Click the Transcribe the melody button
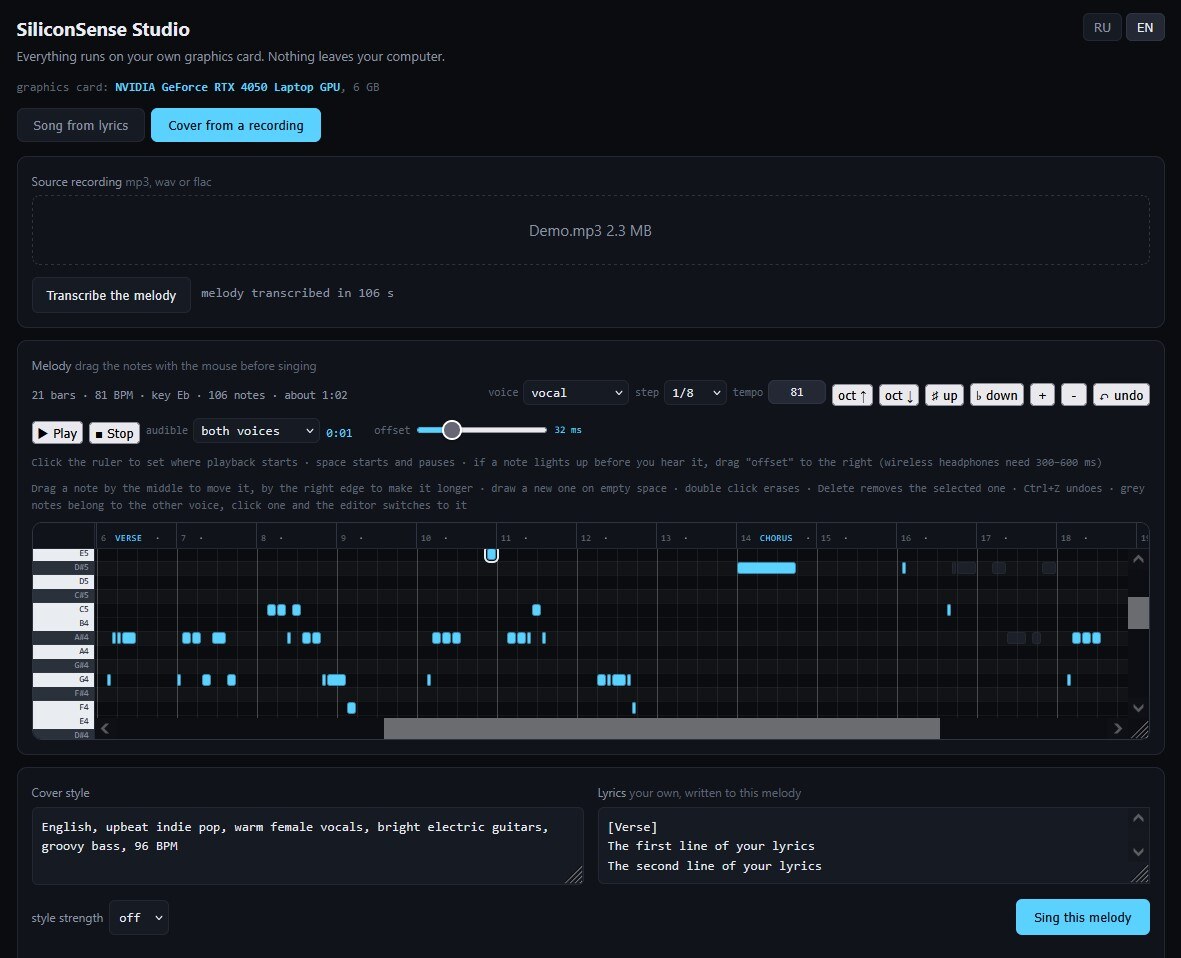Screen dimensions: 1181x958 111,295
